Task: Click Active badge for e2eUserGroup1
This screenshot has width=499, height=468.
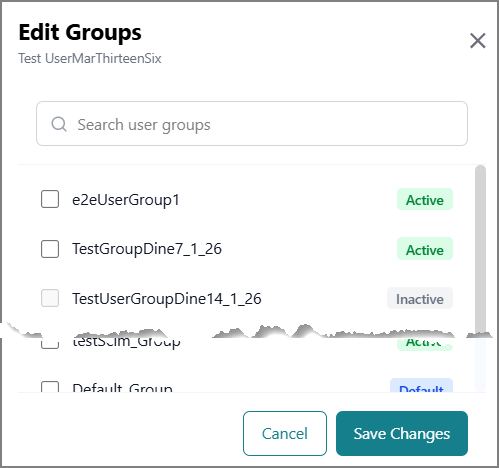Action: pos(425,200)
